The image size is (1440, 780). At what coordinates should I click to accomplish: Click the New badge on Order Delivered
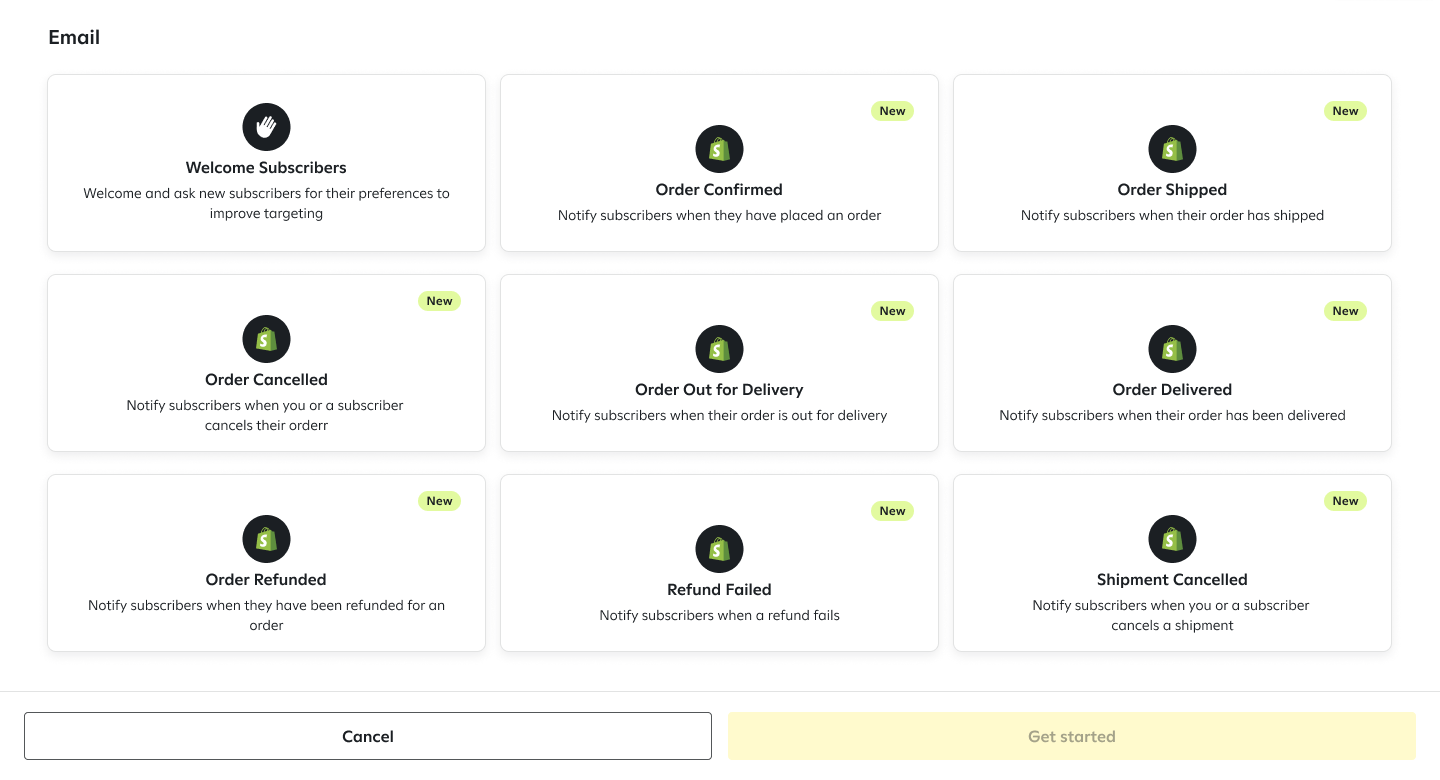coord(1345,311)
